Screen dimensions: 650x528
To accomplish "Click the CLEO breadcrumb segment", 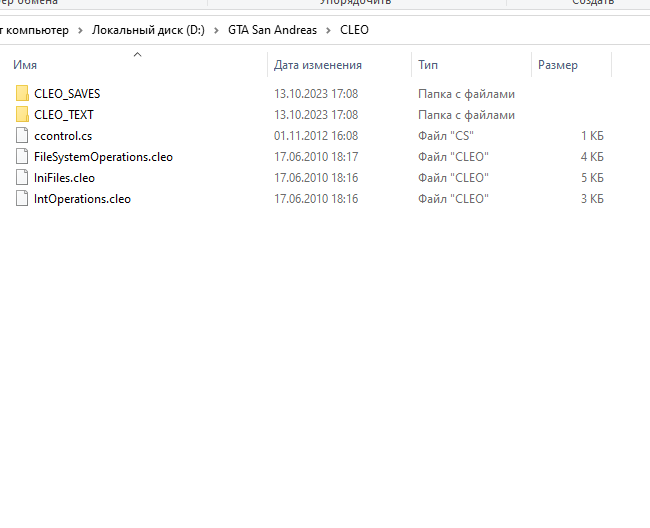I will [x=354, y=30].
